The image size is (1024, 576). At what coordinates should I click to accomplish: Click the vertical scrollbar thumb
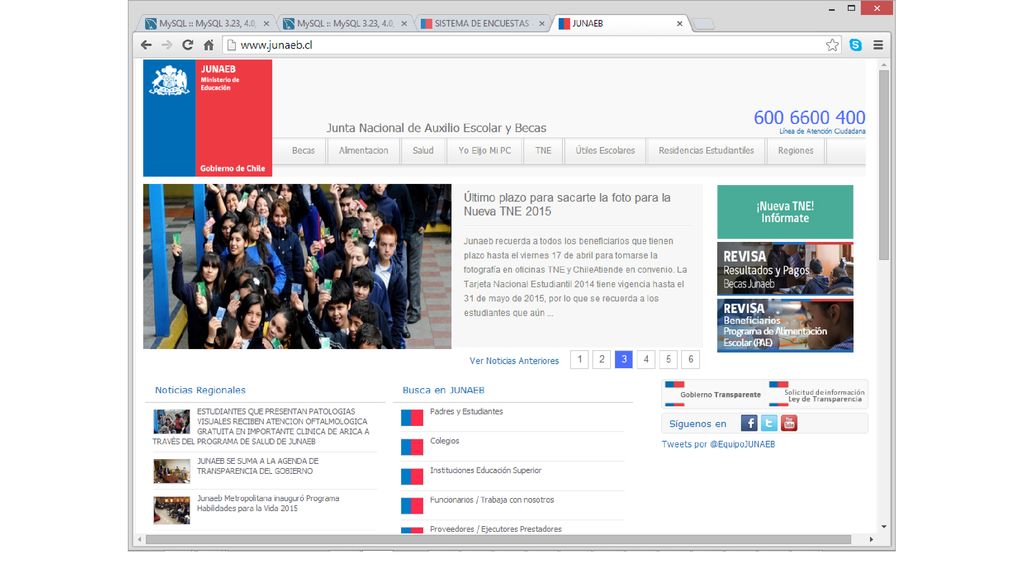[x=884, y=165]
